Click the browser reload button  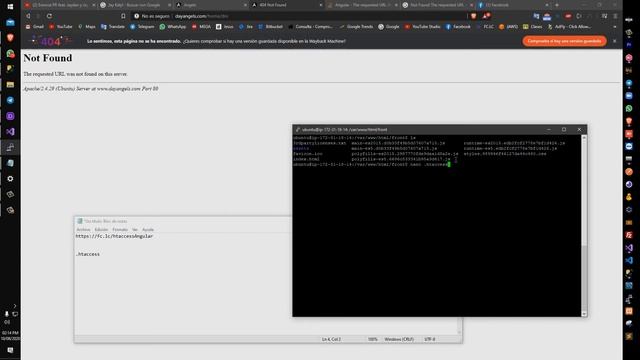coord(49,16)
